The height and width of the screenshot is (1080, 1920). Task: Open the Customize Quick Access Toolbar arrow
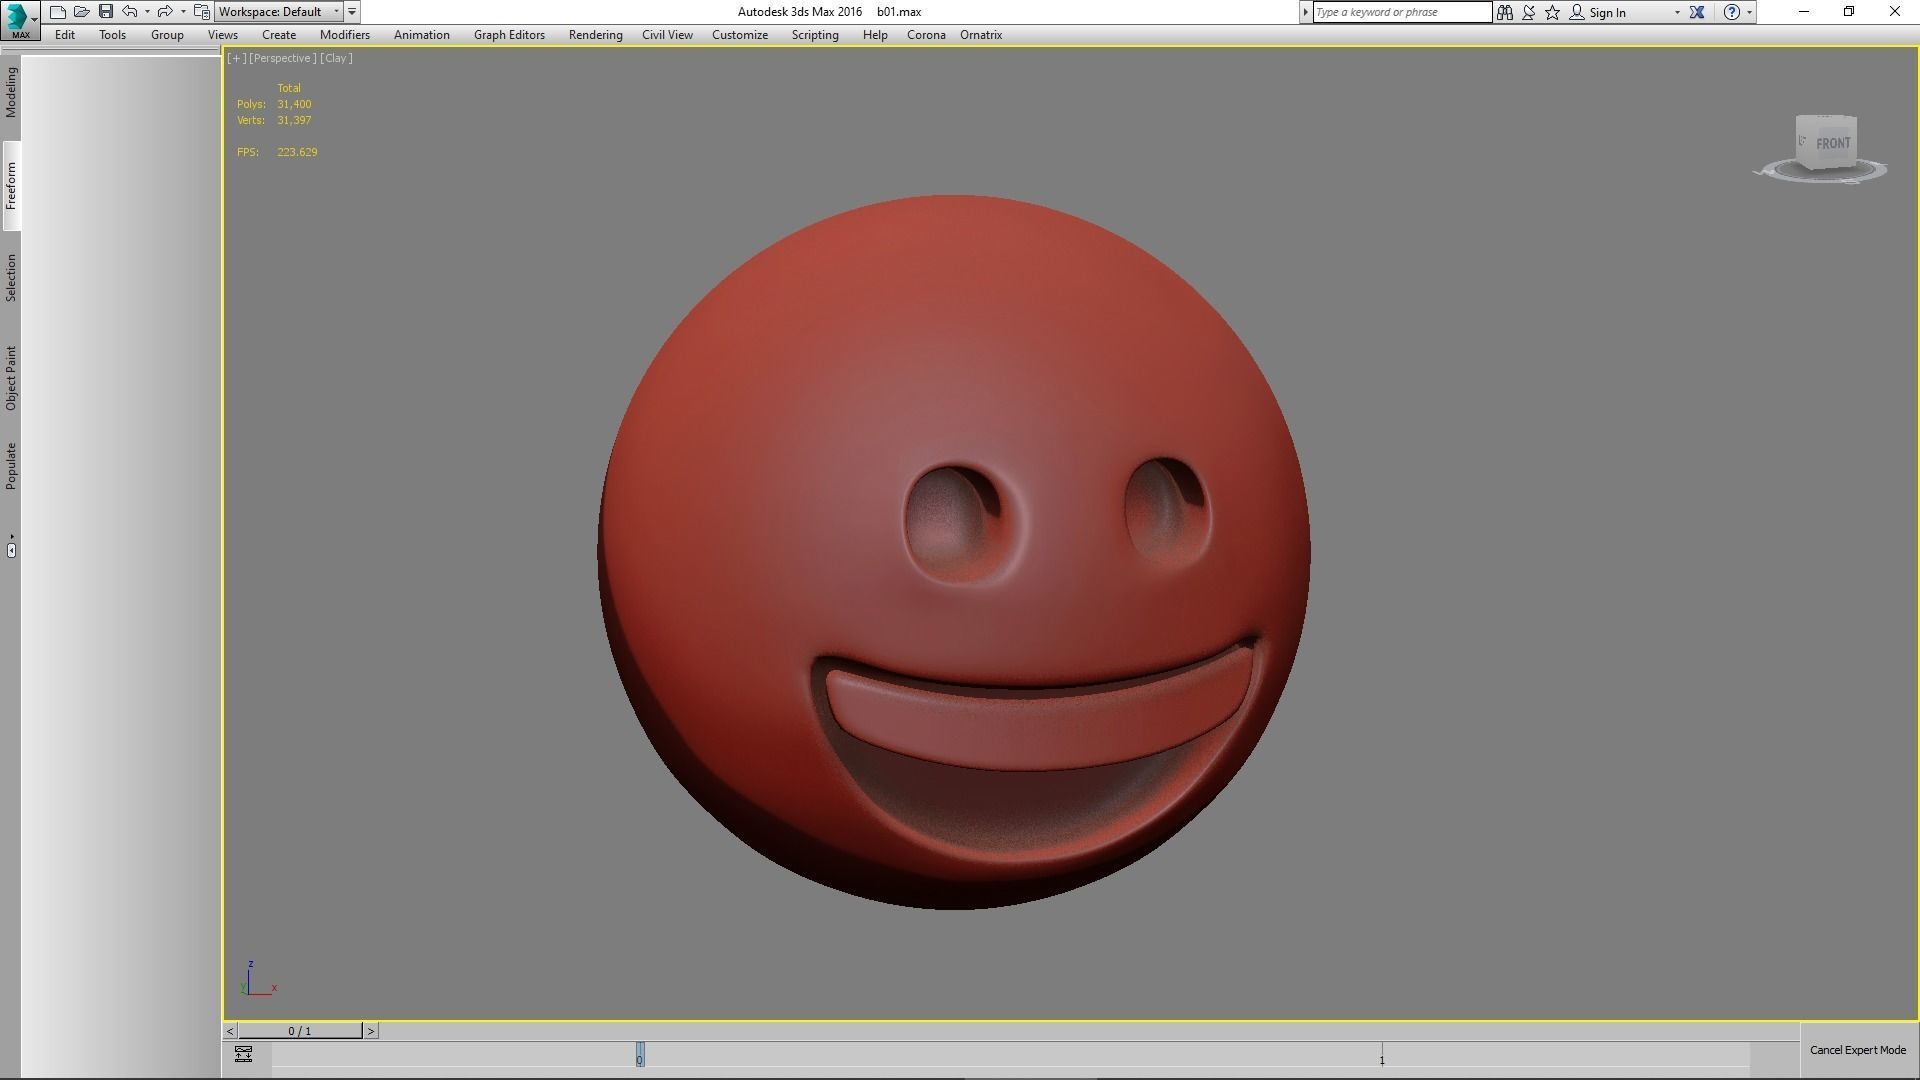pos(352,12)
